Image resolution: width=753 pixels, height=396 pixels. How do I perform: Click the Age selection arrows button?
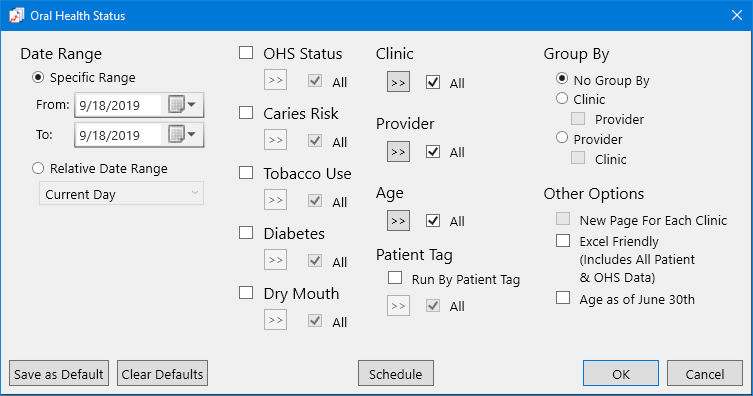(x=398, y=221)
